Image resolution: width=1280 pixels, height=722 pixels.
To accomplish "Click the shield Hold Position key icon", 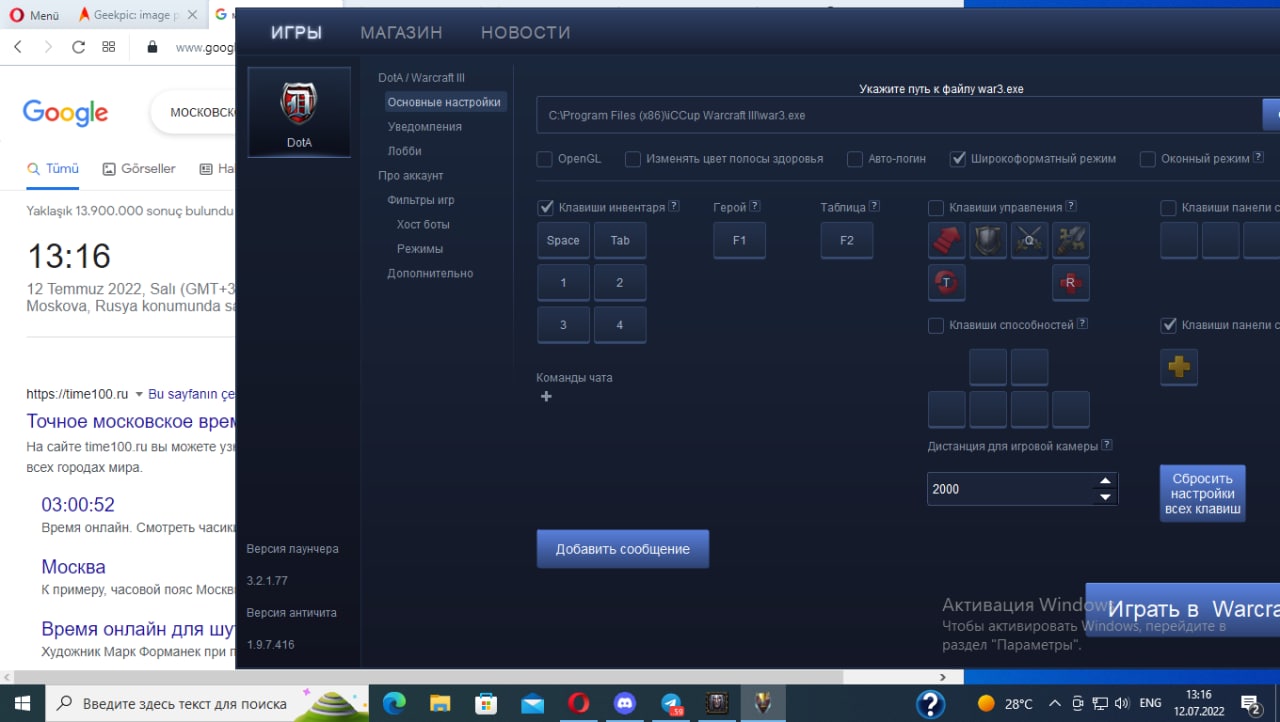I will [x=988, y=240].
